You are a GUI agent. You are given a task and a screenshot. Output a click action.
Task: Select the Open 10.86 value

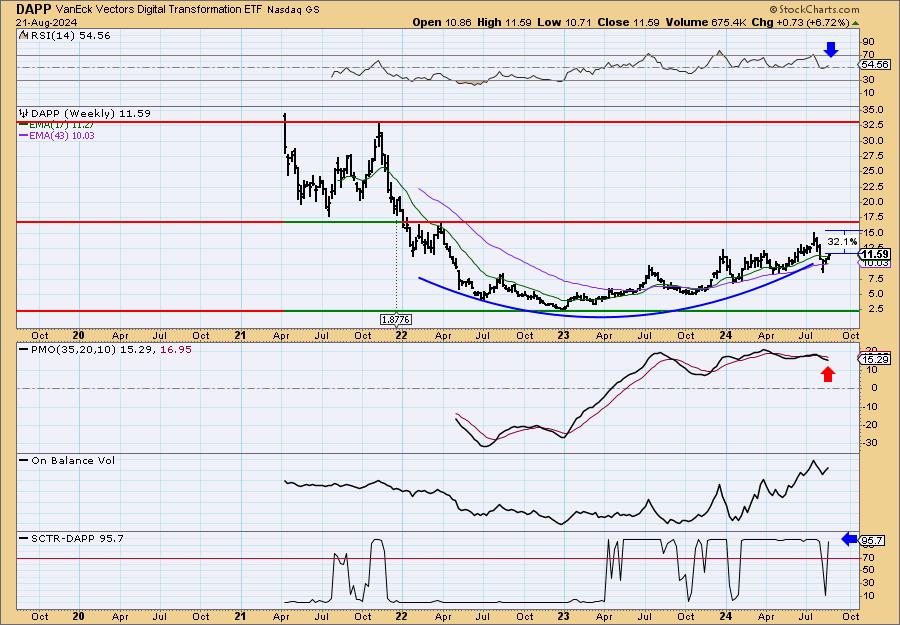point(442,22)
